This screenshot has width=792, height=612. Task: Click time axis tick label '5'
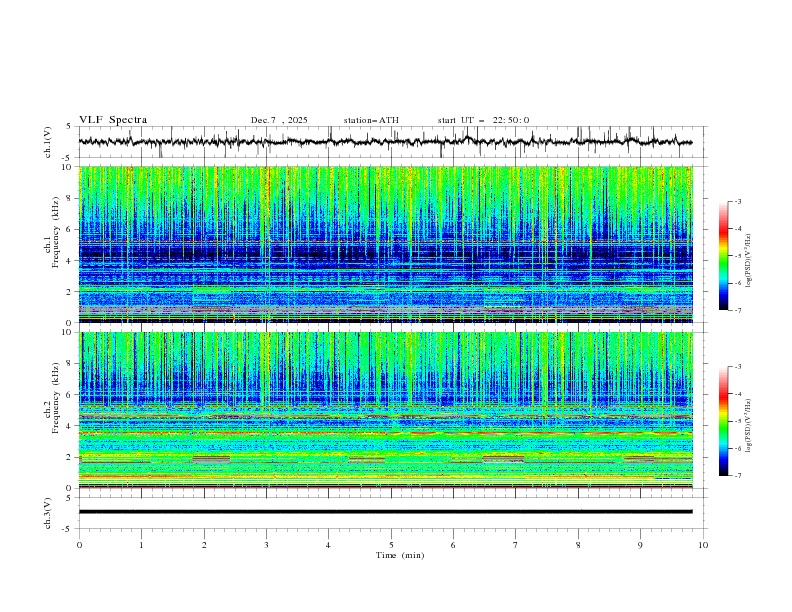pos(391,545)
